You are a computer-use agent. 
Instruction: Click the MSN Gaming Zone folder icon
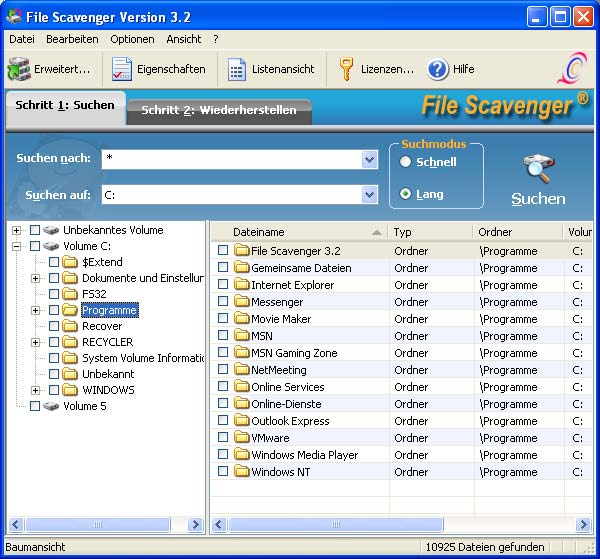point(241,352)
